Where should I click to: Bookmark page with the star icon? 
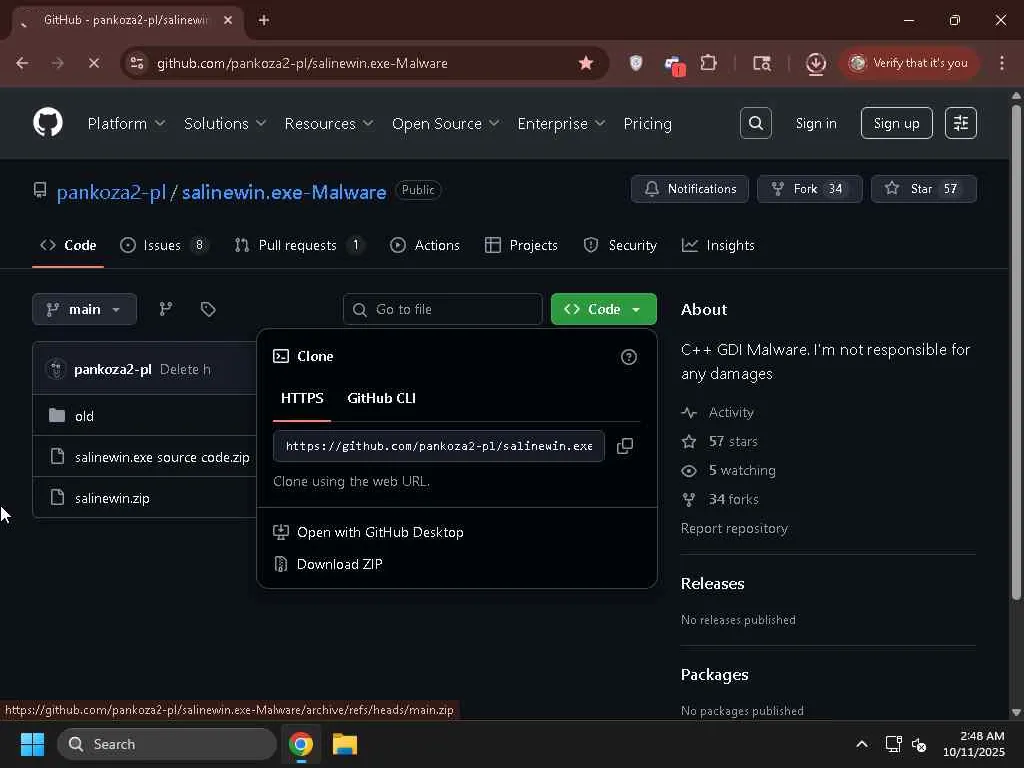pos(586,63)
